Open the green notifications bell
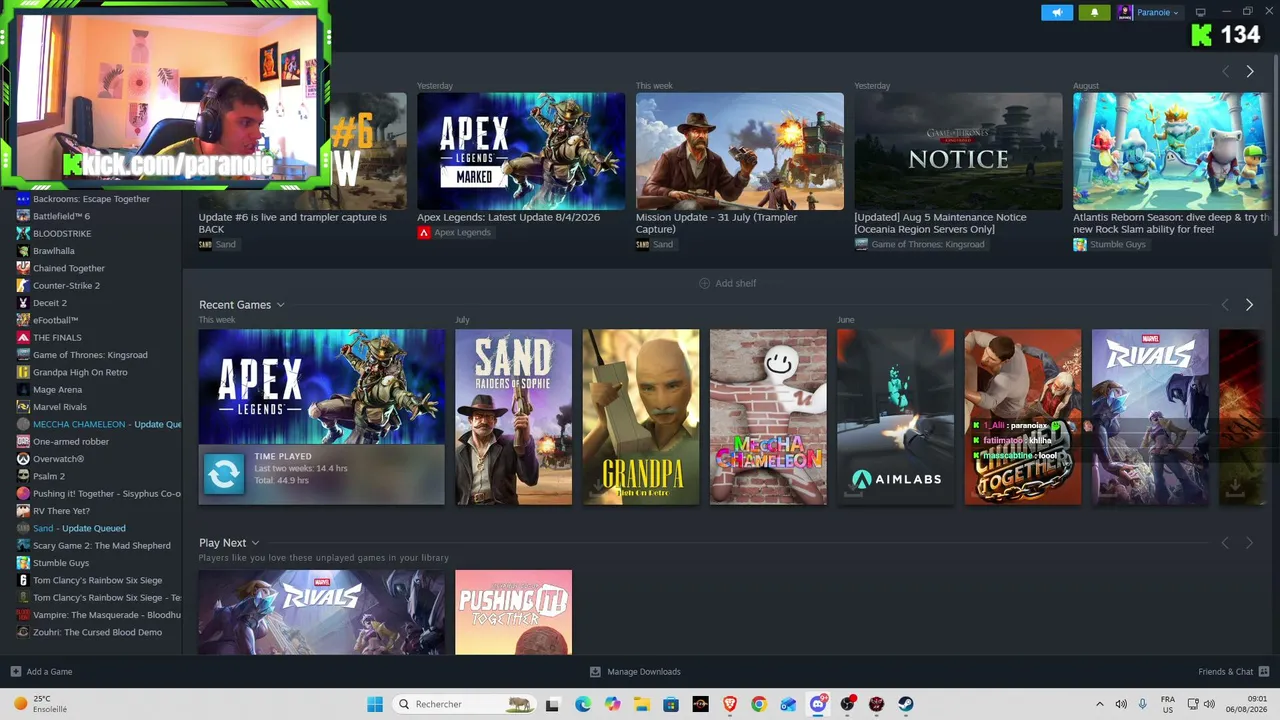 coord(1094,12)
